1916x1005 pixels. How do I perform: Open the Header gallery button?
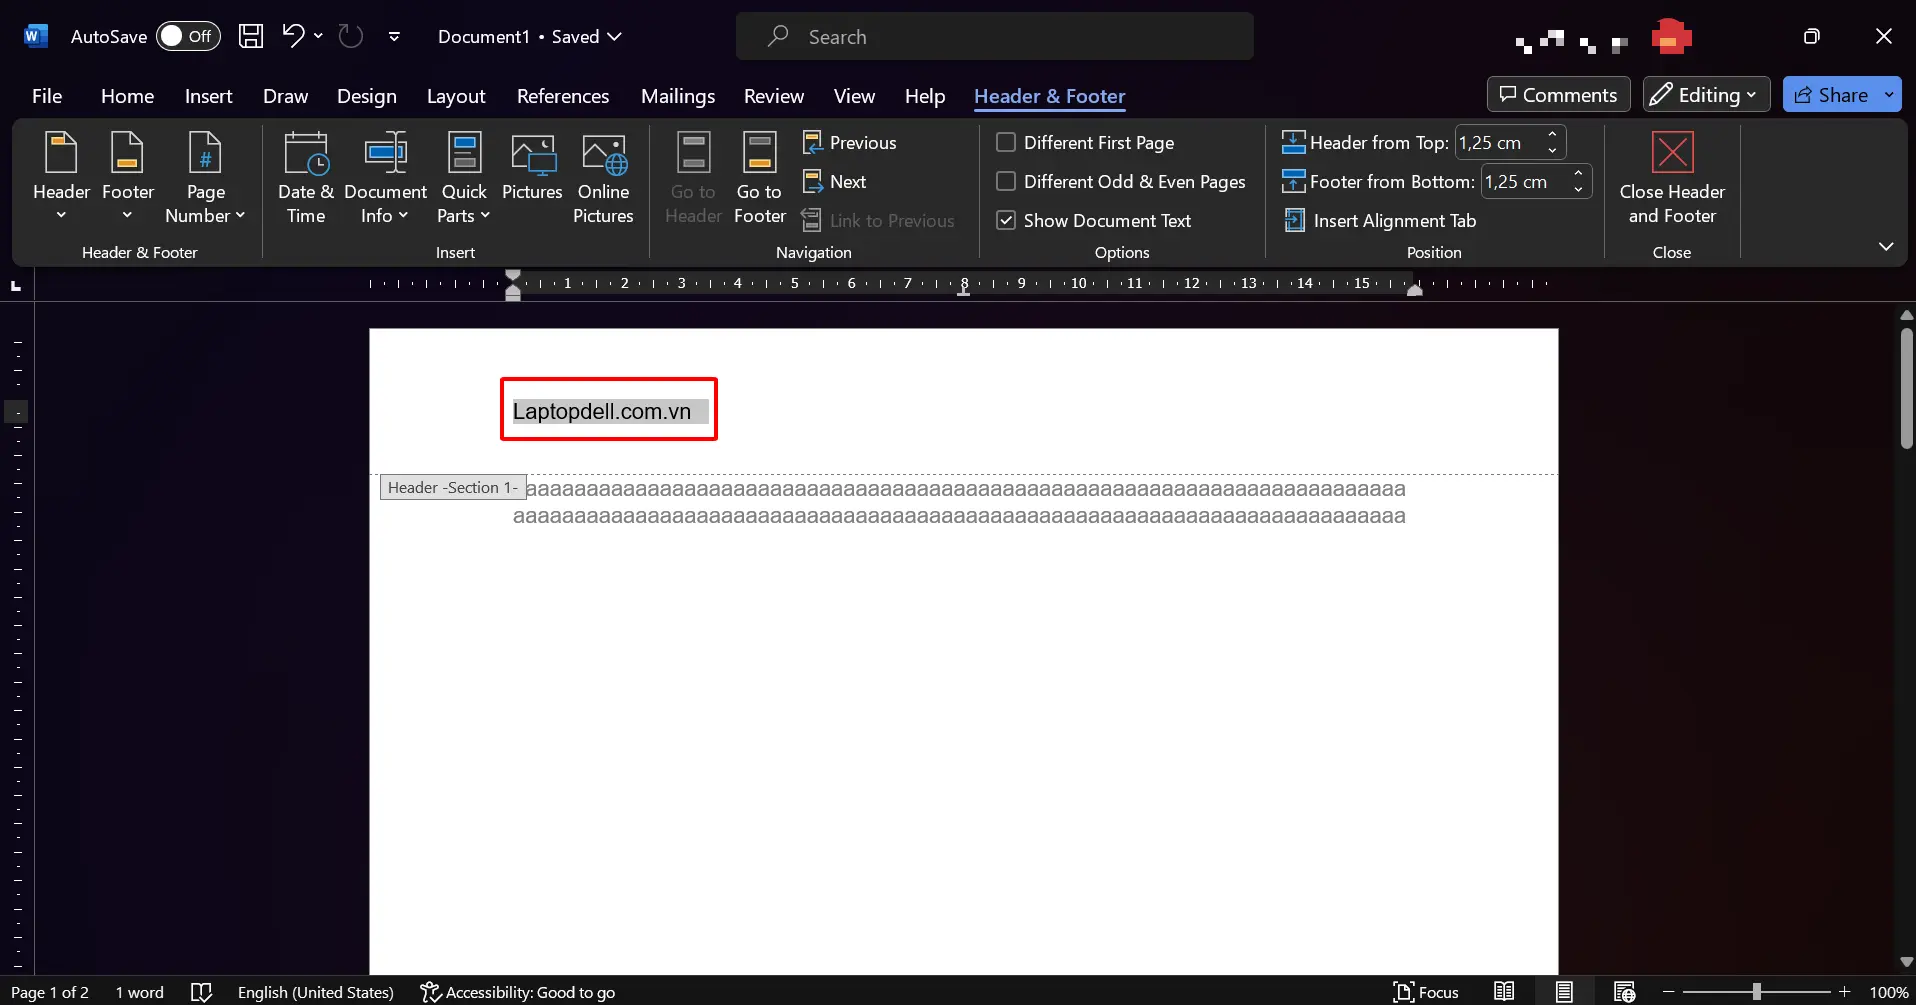(61, 177)
